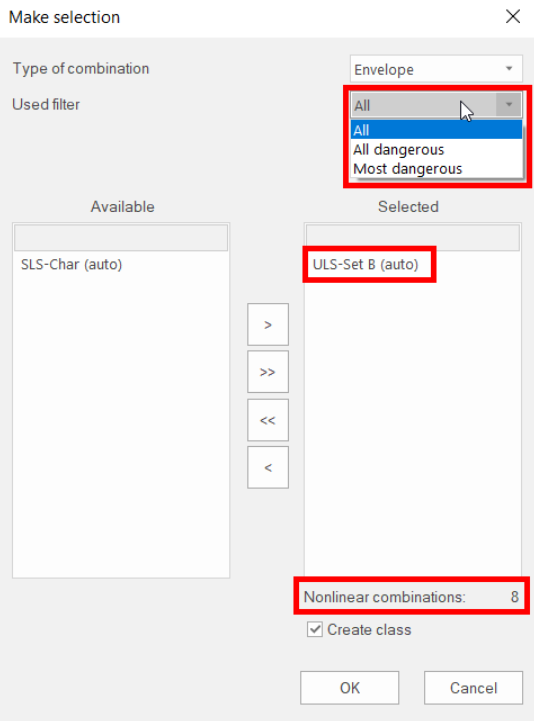The height and width of the screenshot is (721, 534).
Task: Click the Available list header field
Action: (x=121, y=238)
